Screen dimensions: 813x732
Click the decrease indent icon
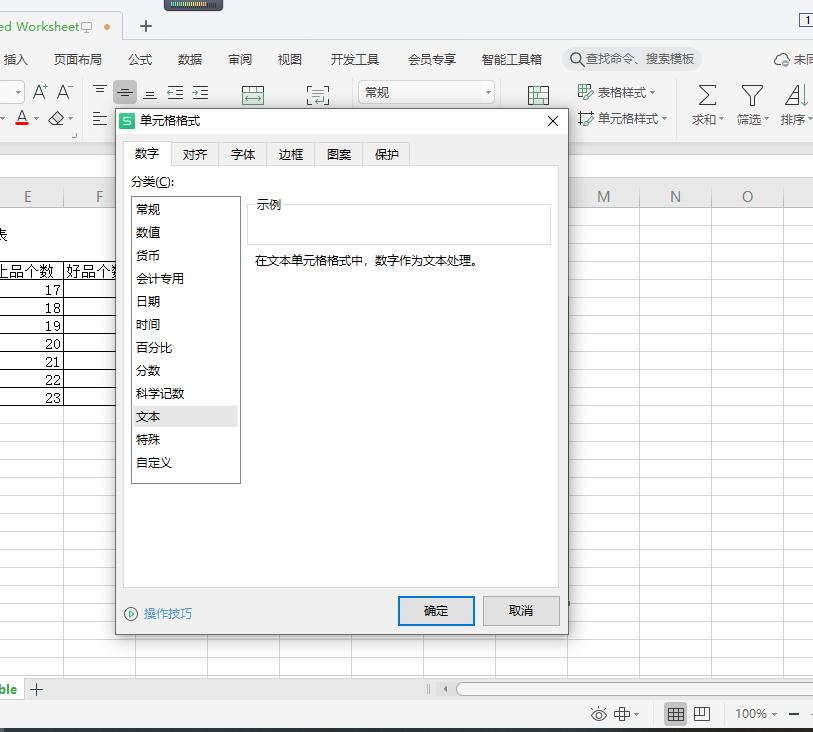(x=175, y=93)
